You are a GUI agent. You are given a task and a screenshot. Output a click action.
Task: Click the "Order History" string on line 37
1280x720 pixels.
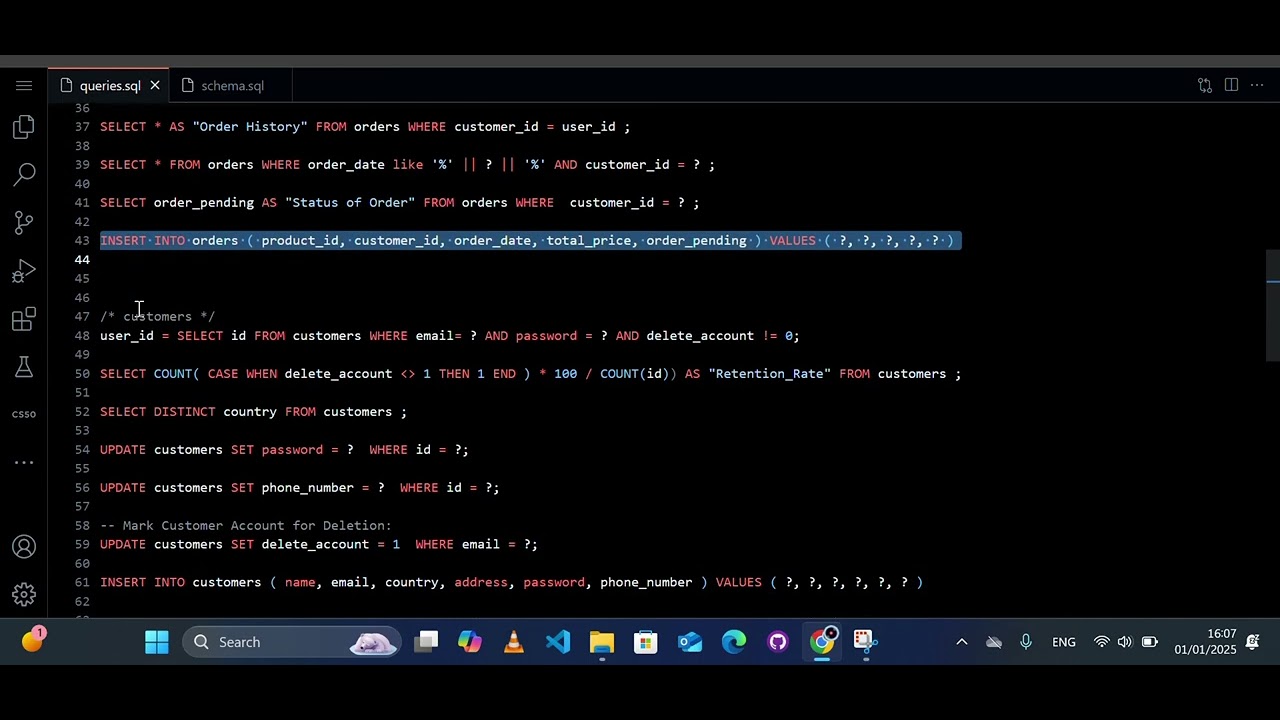coord(250,127)
